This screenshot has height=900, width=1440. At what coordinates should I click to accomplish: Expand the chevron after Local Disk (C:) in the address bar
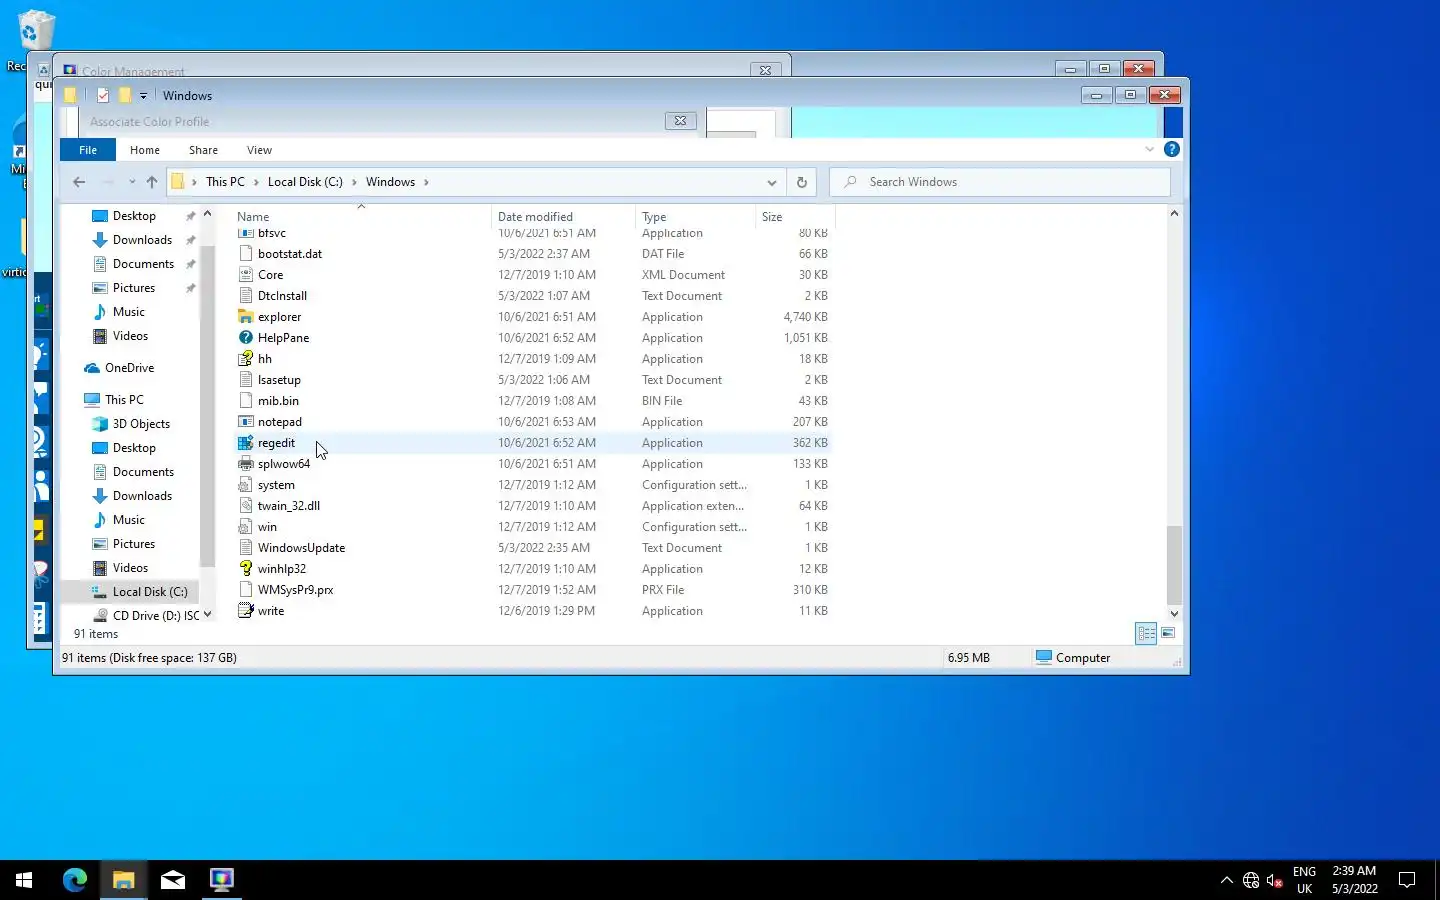(354, 182)
